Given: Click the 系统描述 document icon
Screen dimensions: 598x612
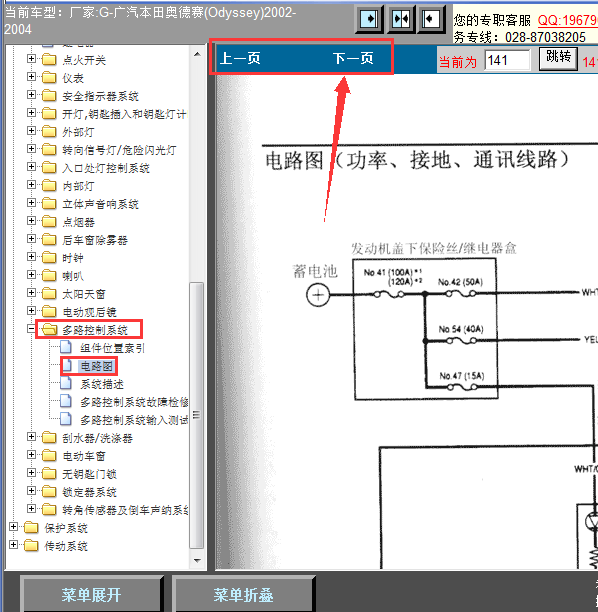Looking at the screenshot, I should coord(66,384).
